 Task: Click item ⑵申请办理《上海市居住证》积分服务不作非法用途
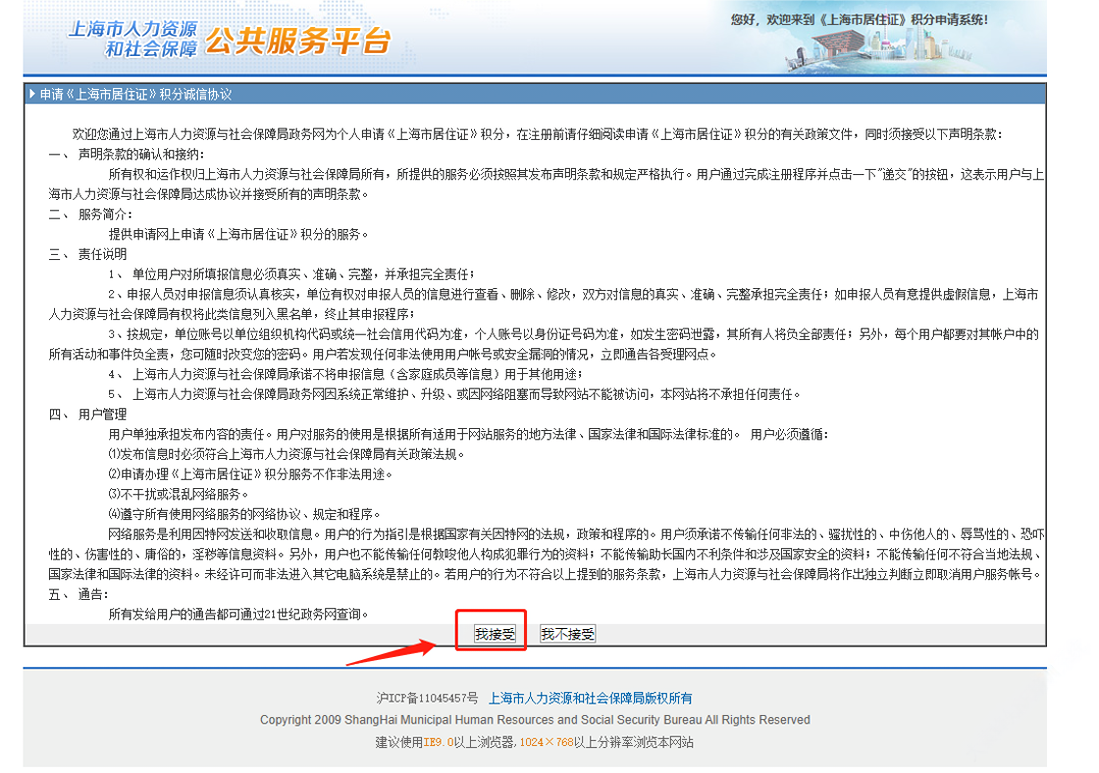click(x=250, y=474)
